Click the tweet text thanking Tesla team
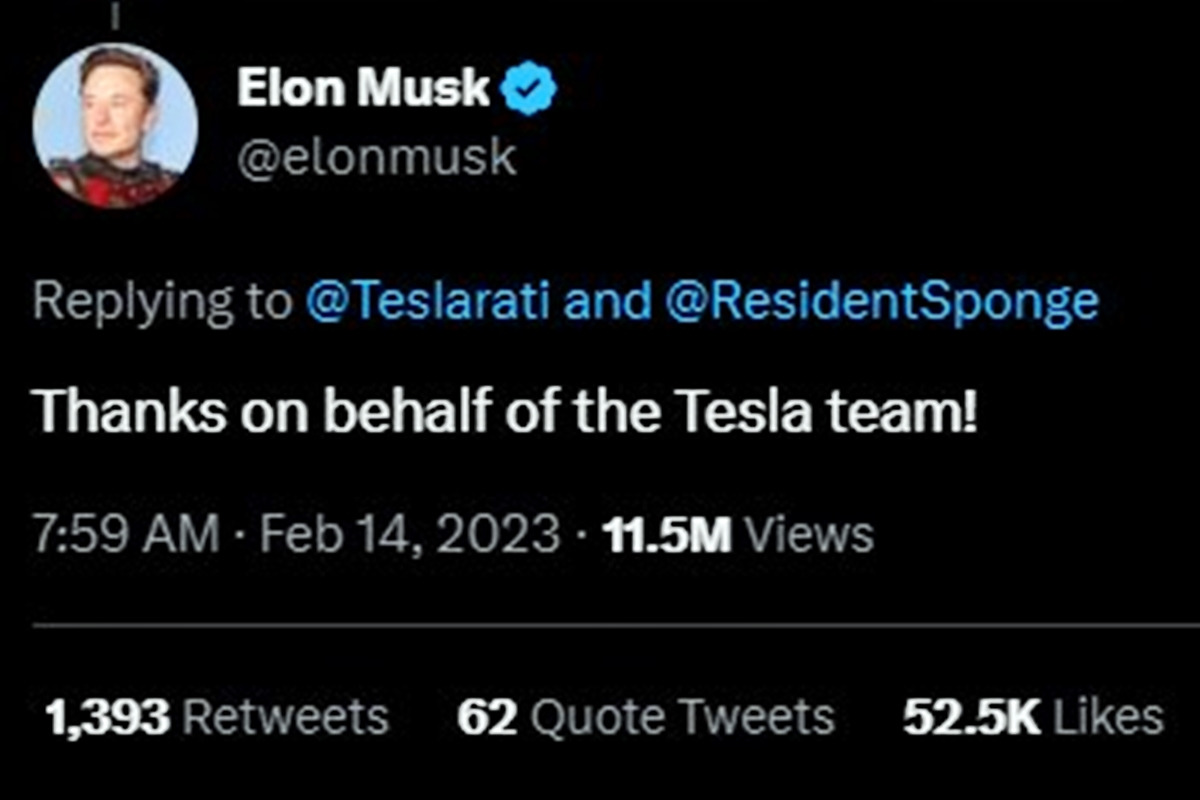Screen dimensions: 1200x800 [505, 414]
